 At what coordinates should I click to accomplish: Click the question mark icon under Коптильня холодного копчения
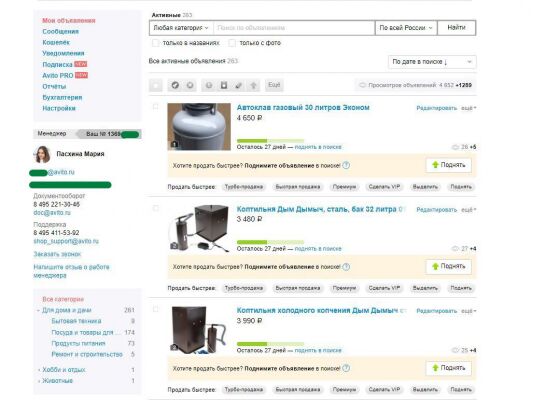tap(346, 368)
